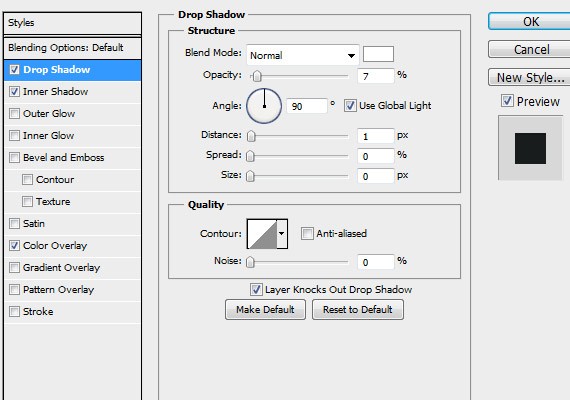Viewport: 570px width, 400px height.
Task: Click the Angle dial control
Action: coord(264,106)
